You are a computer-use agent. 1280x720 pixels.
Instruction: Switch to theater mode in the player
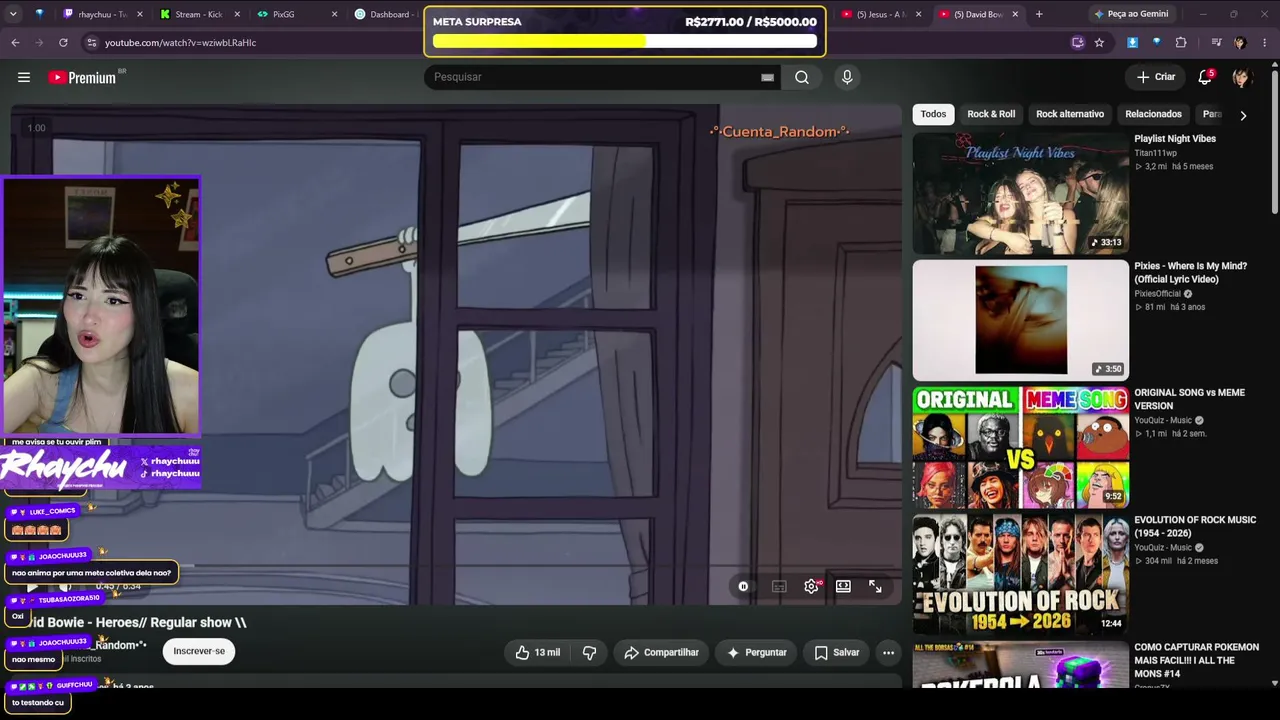click(843, 587)
